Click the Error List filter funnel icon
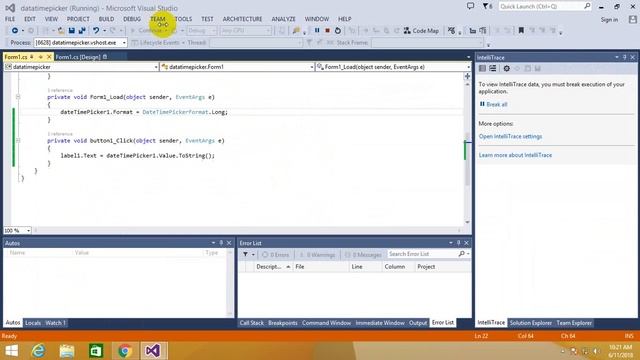Viewport: 640px width, 360px height. 246,254
